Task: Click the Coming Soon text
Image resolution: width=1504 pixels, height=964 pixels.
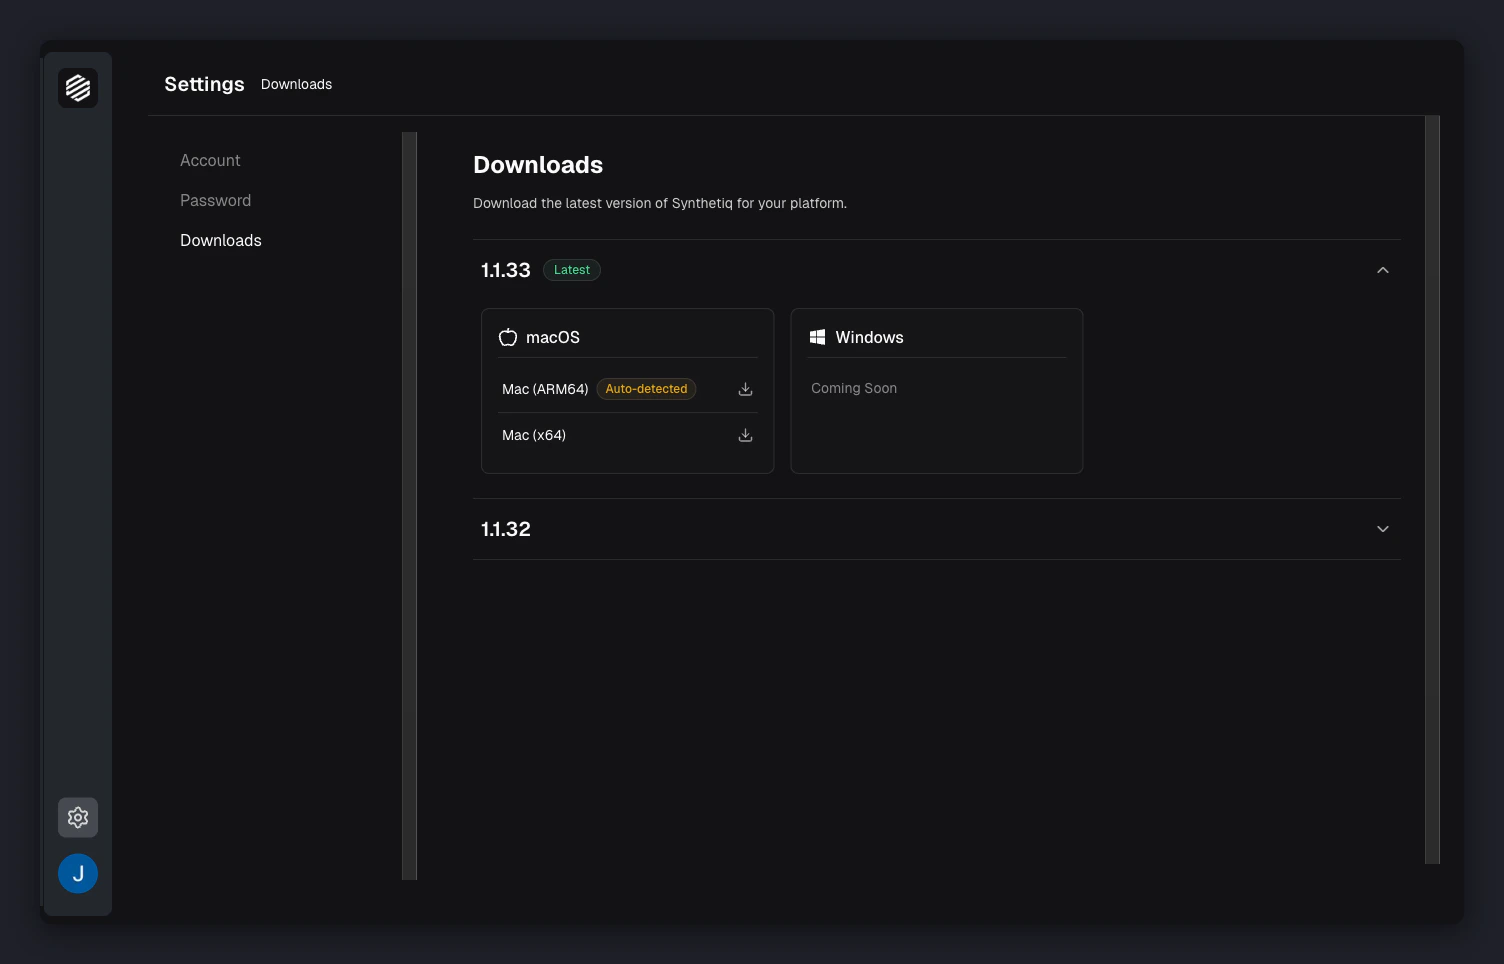Action: (x=854, y=388)
